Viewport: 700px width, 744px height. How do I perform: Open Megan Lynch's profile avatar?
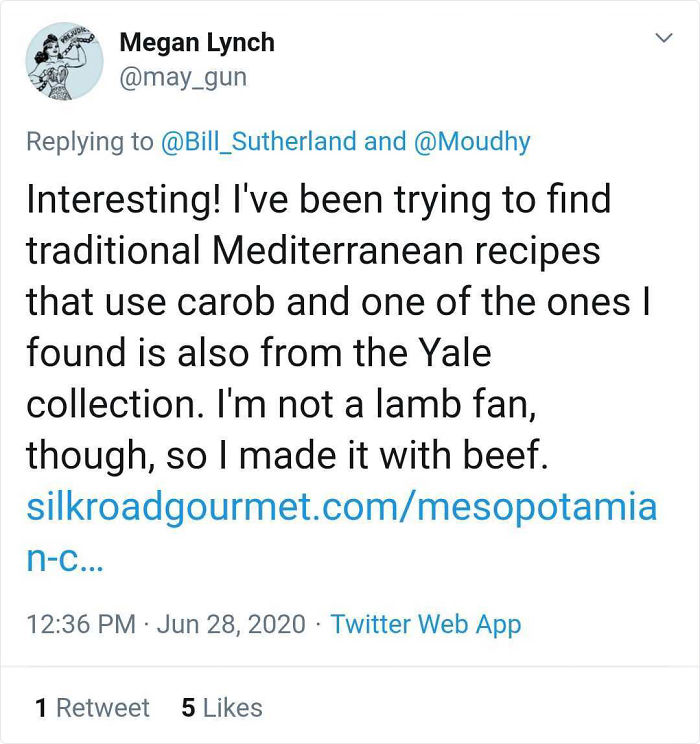pyautogui.click(x=63, y=60)
